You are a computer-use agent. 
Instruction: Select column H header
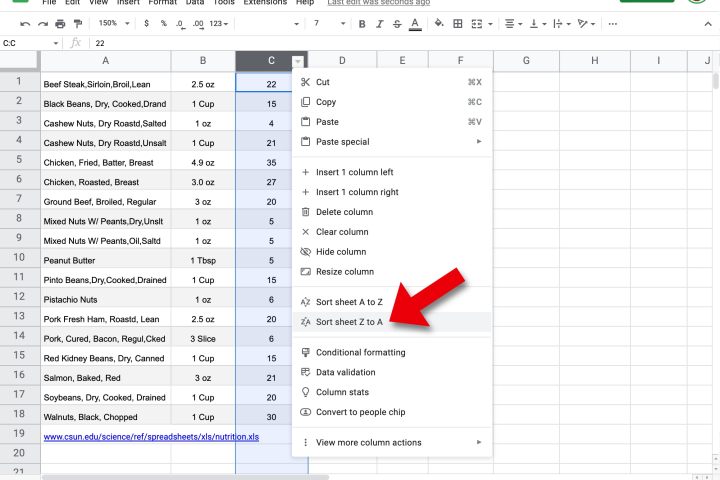595,61
